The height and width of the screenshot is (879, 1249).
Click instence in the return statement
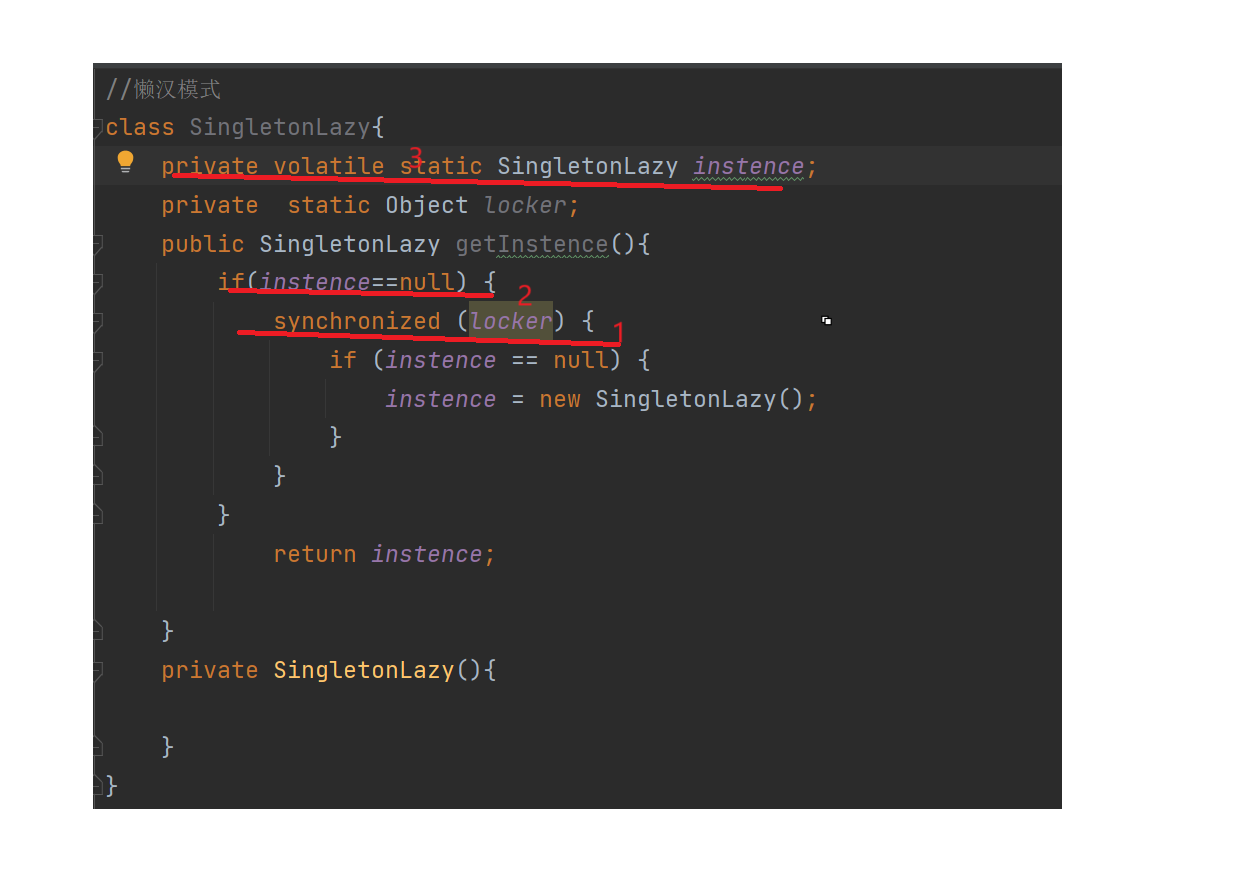(x=427, y=554)
